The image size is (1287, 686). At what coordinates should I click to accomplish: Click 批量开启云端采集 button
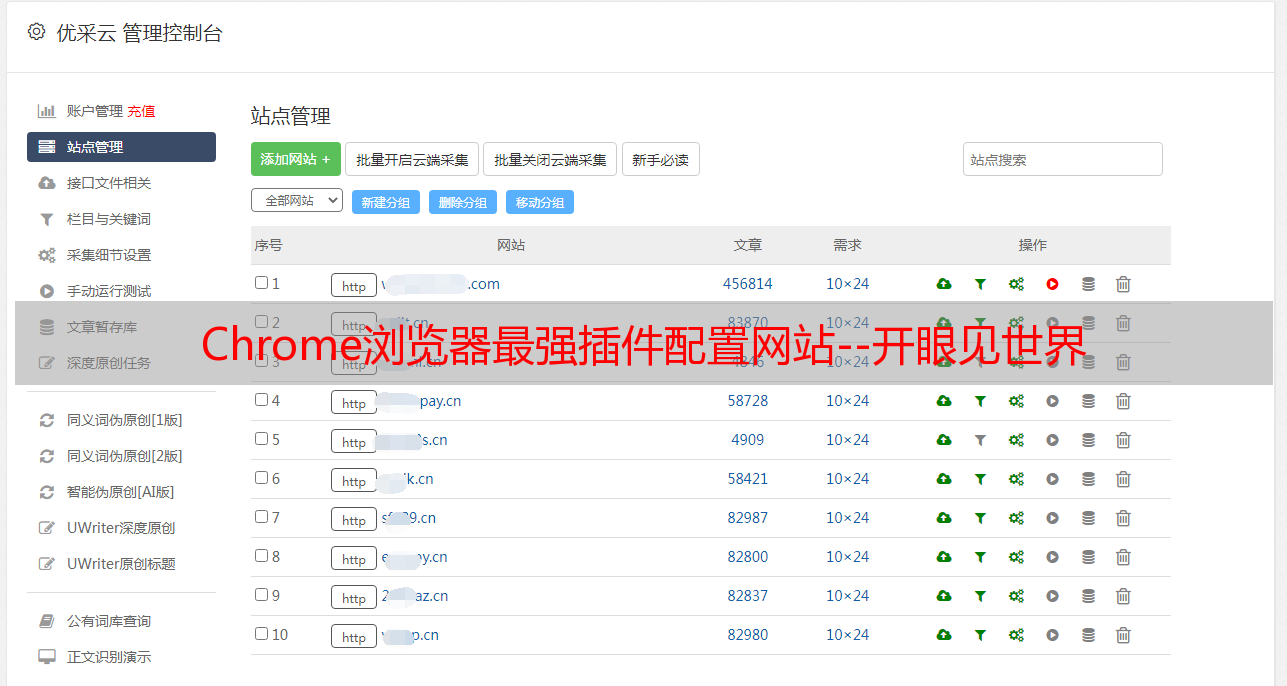tap(412, 159)
